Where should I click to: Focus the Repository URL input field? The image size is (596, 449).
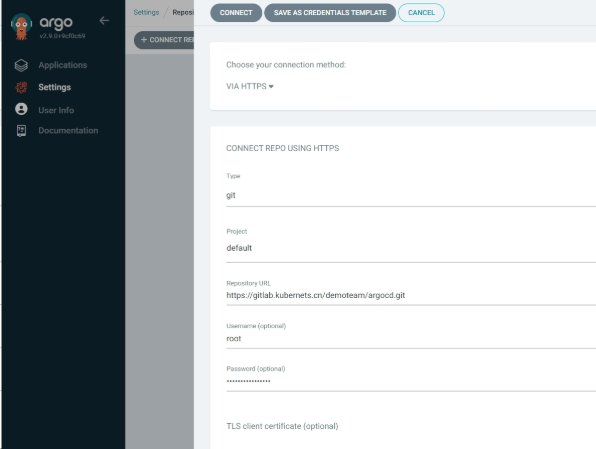pos(411,295)
